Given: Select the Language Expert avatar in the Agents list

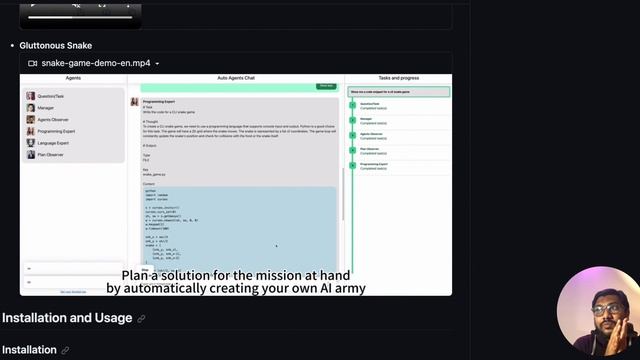Looking at the screenshot, I should (x=31, y=143).
